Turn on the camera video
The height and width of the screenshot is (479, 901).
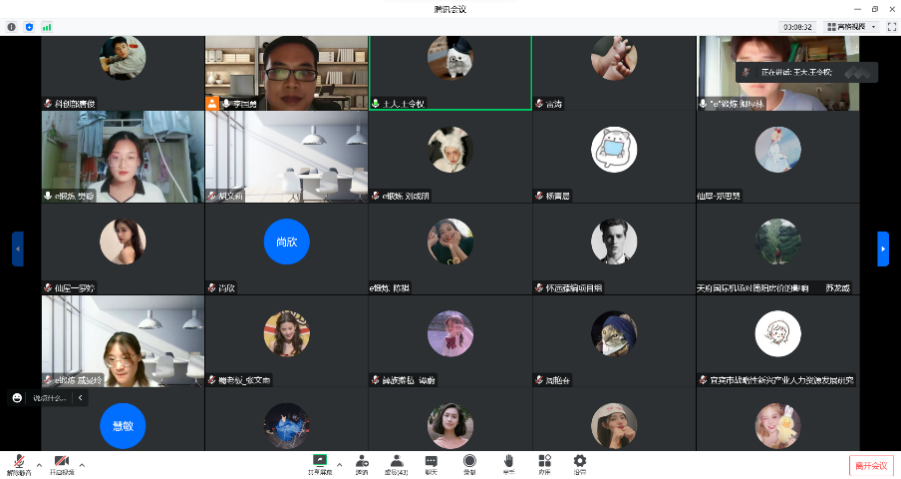[61, 462]
